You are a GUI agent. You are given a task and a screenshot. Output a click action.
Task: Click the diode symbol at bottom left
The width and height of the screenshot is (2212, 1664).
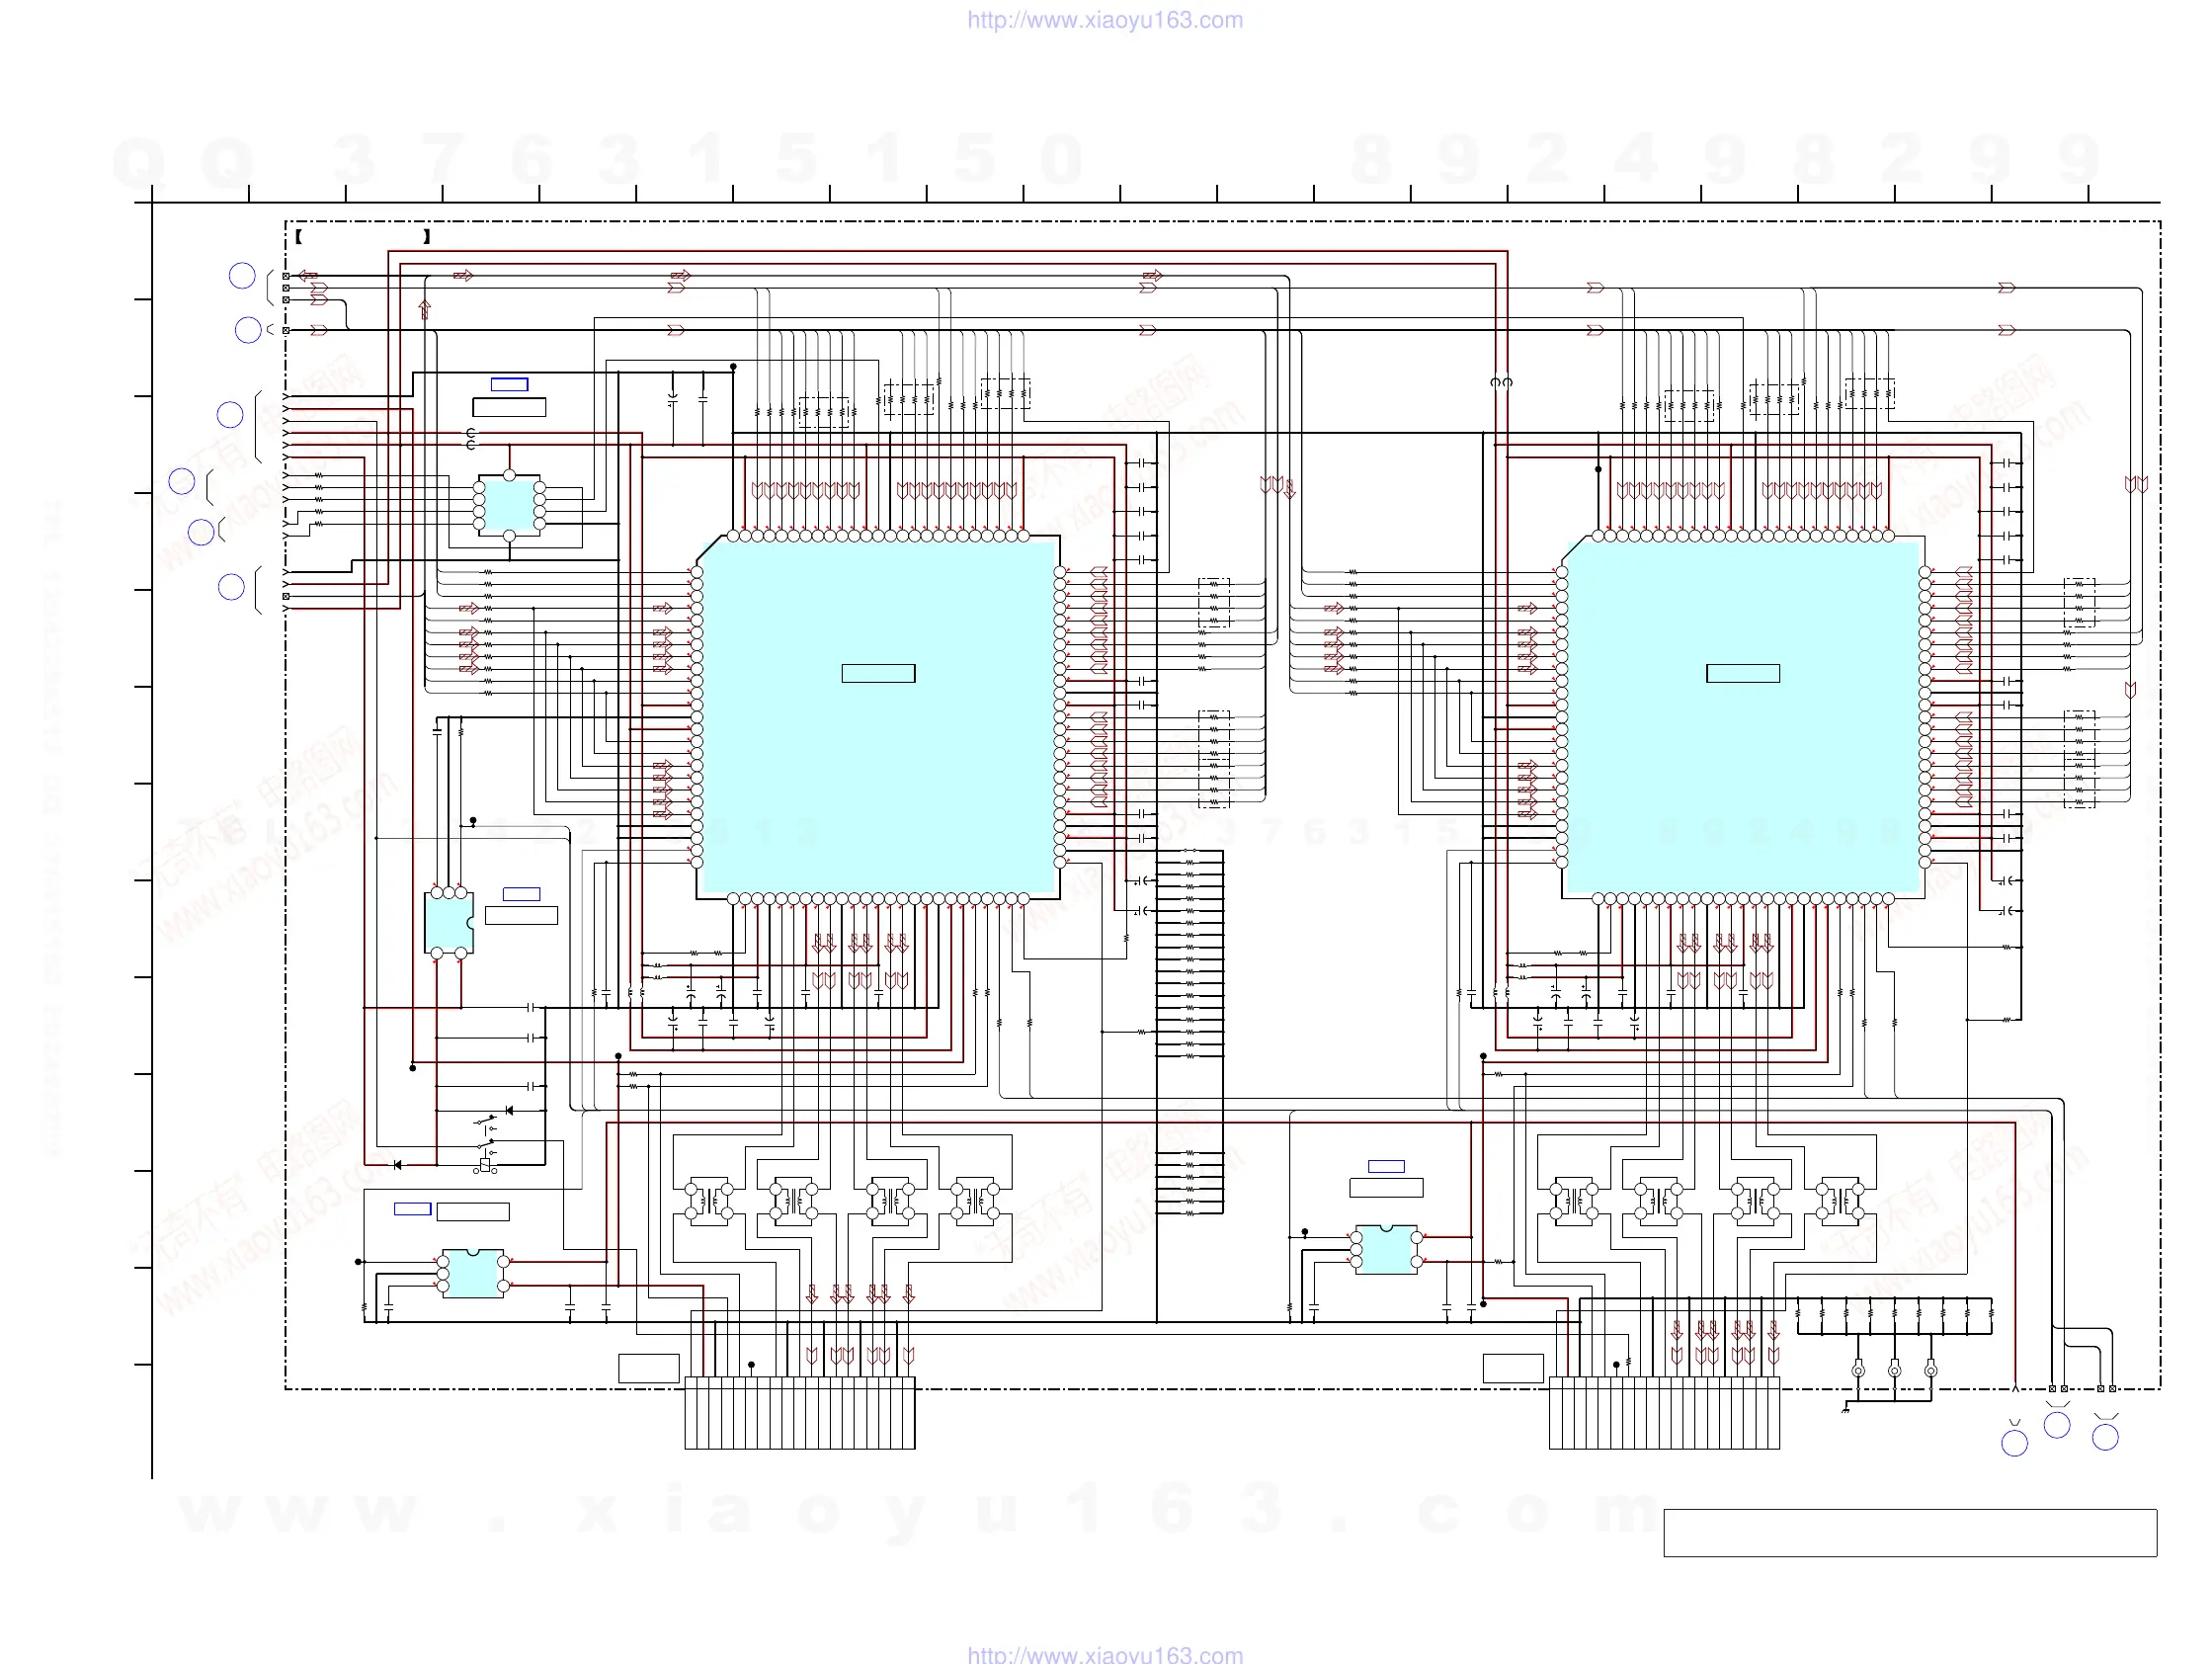(x=398, y=1165)
